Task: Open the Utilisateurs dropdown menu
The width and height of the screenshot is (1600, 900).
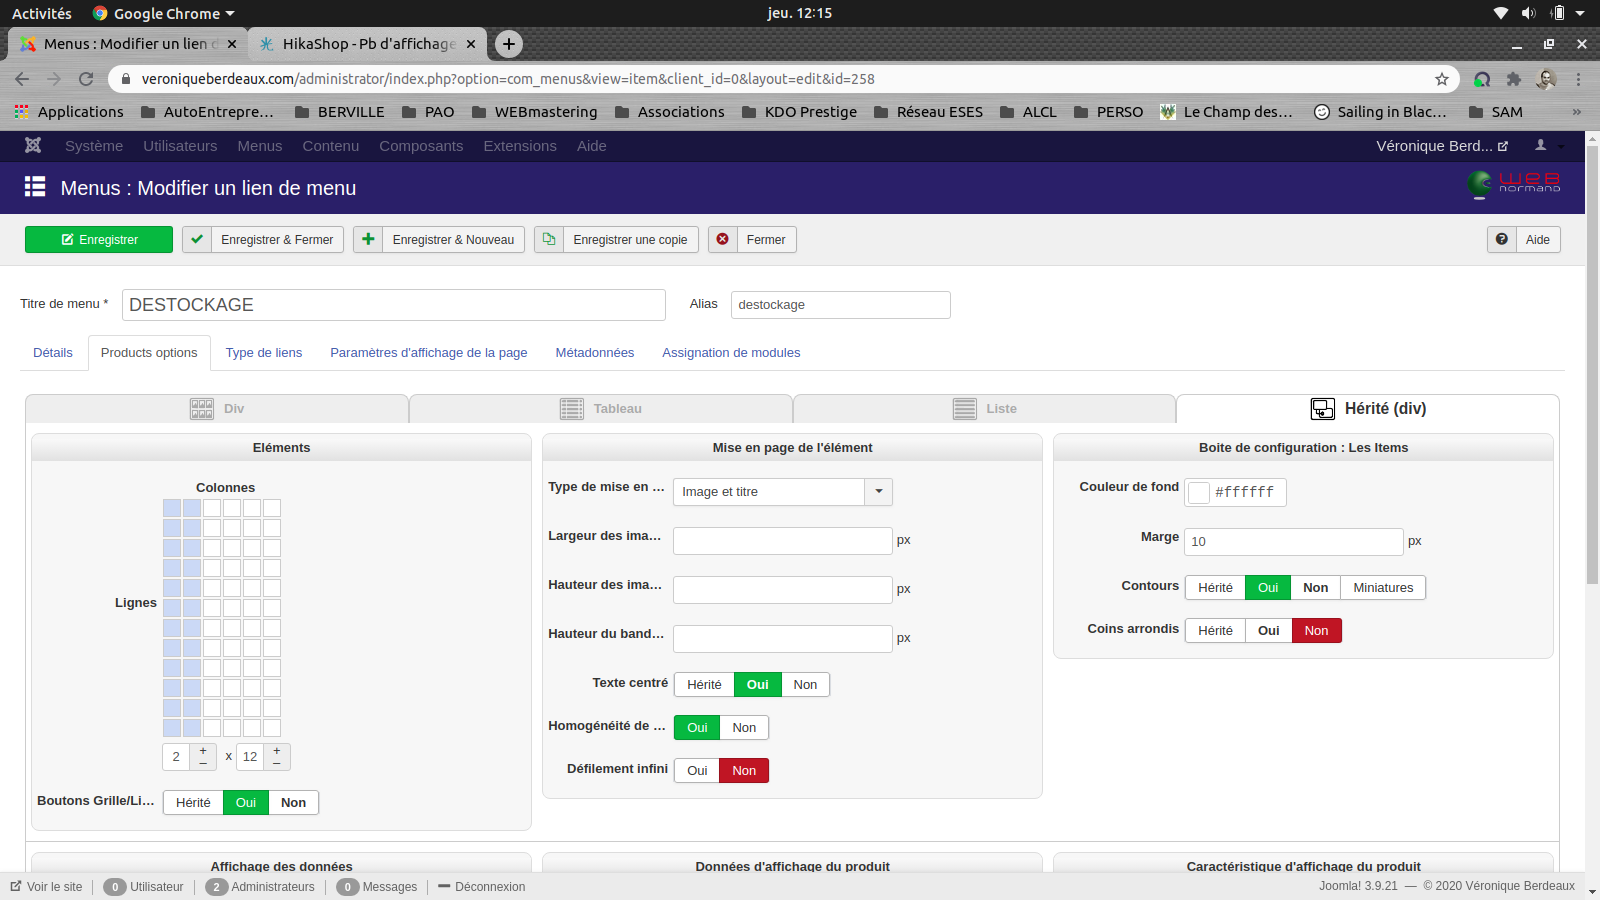Action: (x=180, y=146)
